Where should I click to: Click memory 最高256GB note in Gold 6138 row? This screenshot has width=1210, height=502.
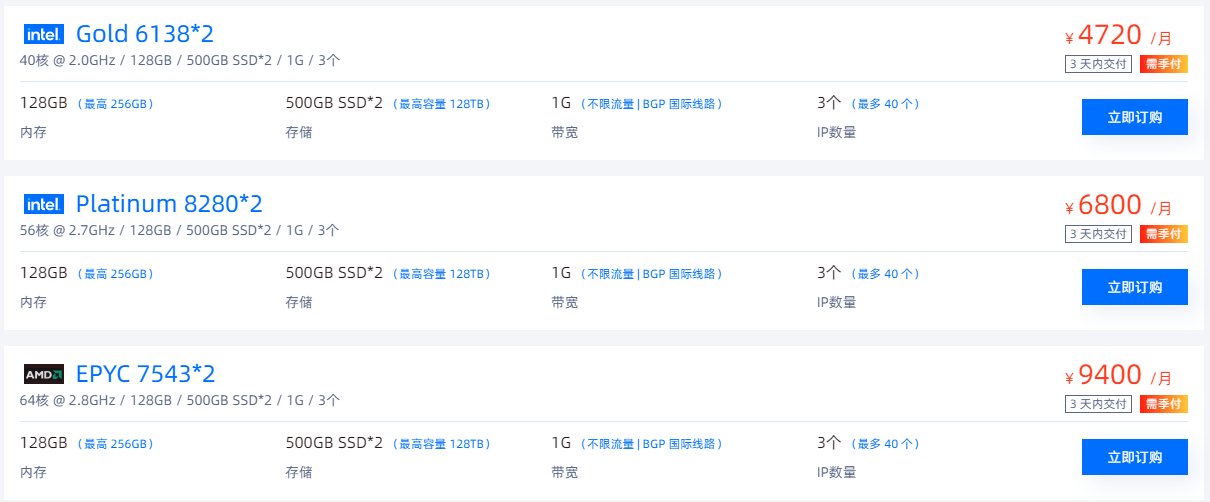pyautogui.click(x=115, y=104)
